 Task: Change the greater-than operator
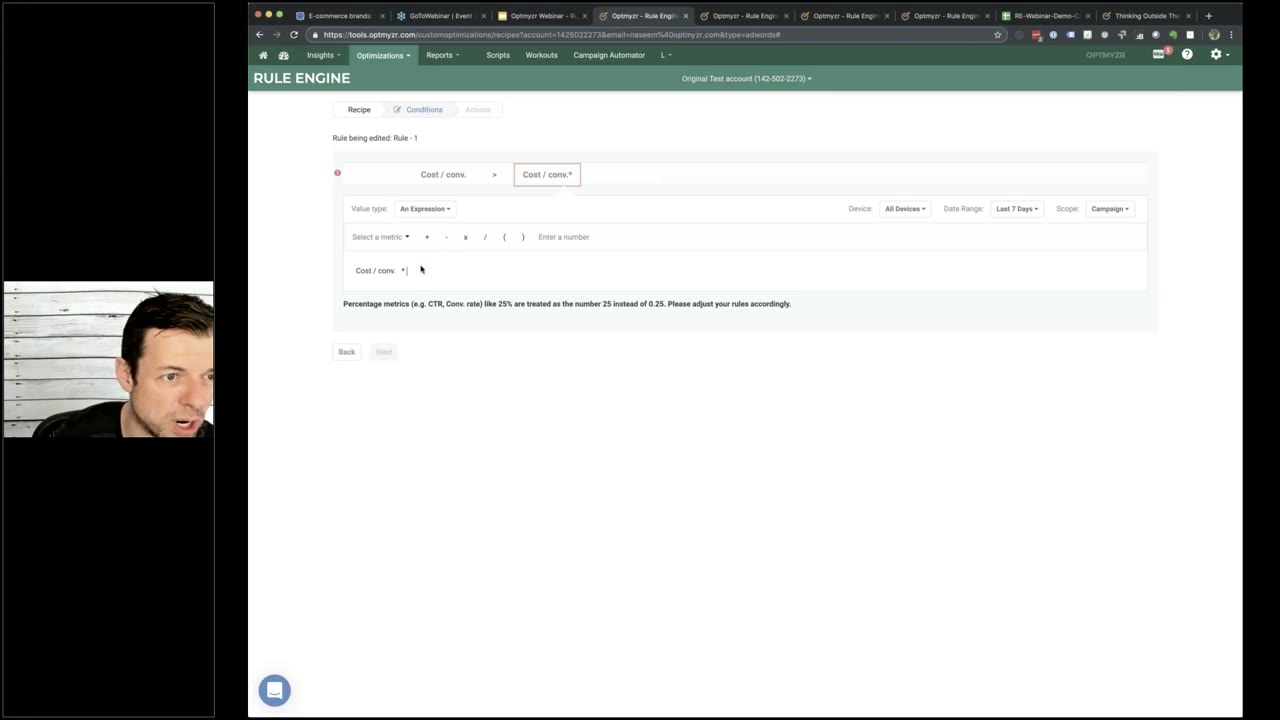click(x=494, y=175)
